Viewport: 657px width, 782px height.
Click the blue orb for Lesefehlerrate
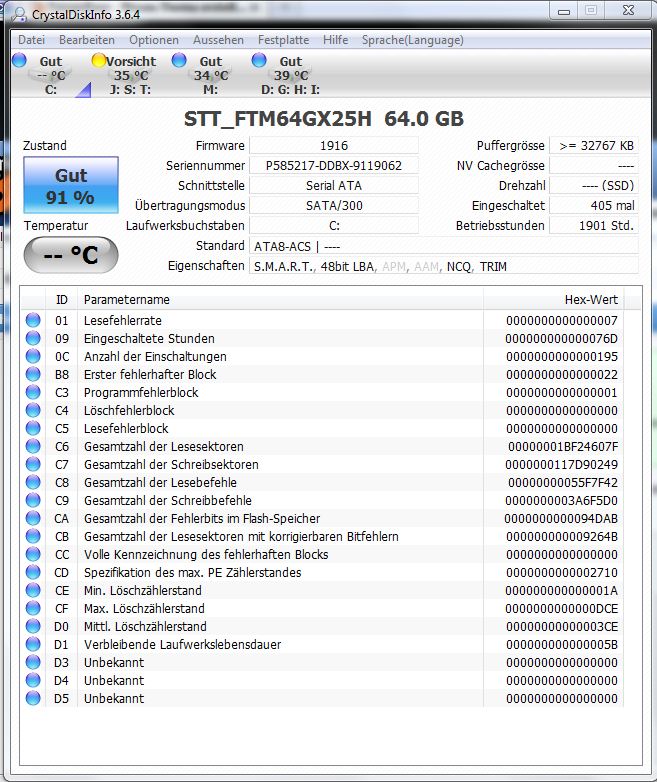point(33,320)
